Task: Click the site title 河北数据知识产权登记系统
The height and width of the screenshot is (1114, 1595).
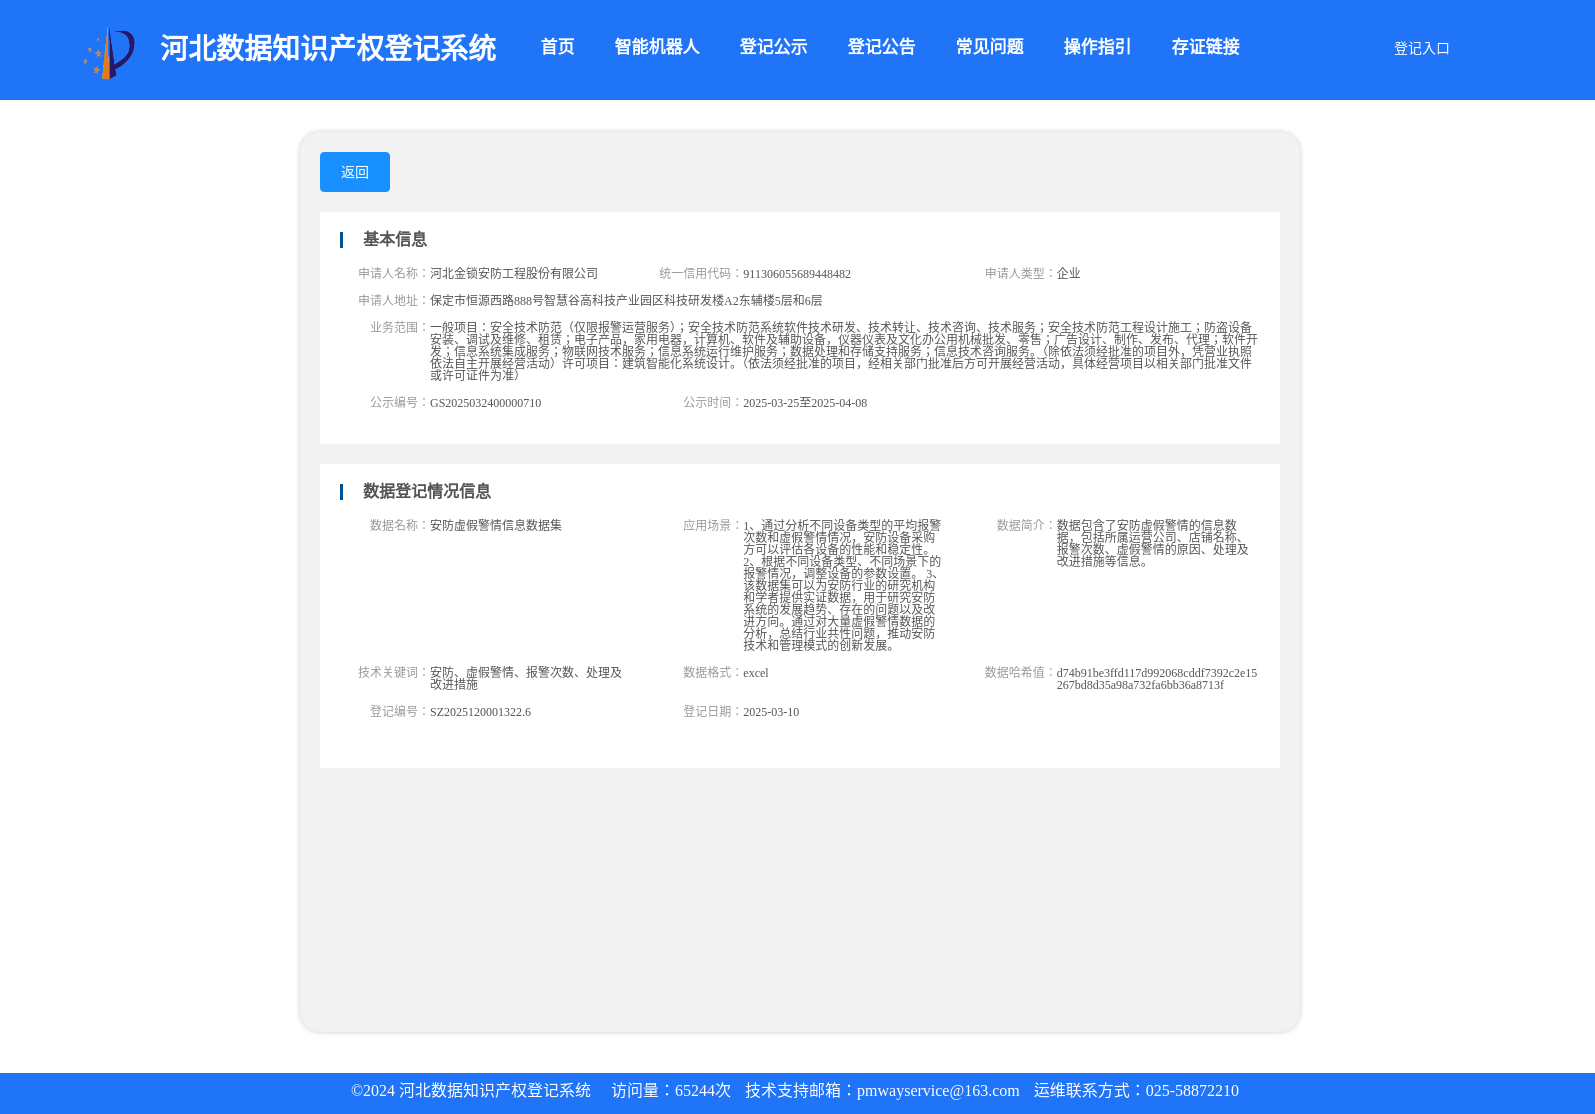Action: 328,48
